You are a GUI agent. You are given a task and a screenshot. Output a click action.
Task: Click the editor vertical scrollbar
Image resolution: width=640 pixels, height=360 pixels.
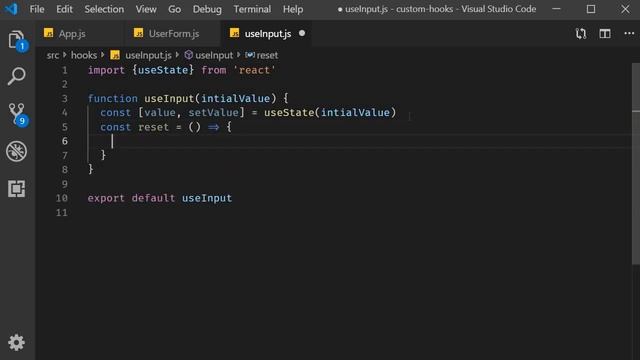pyautogui.click(x=636, y=163)
